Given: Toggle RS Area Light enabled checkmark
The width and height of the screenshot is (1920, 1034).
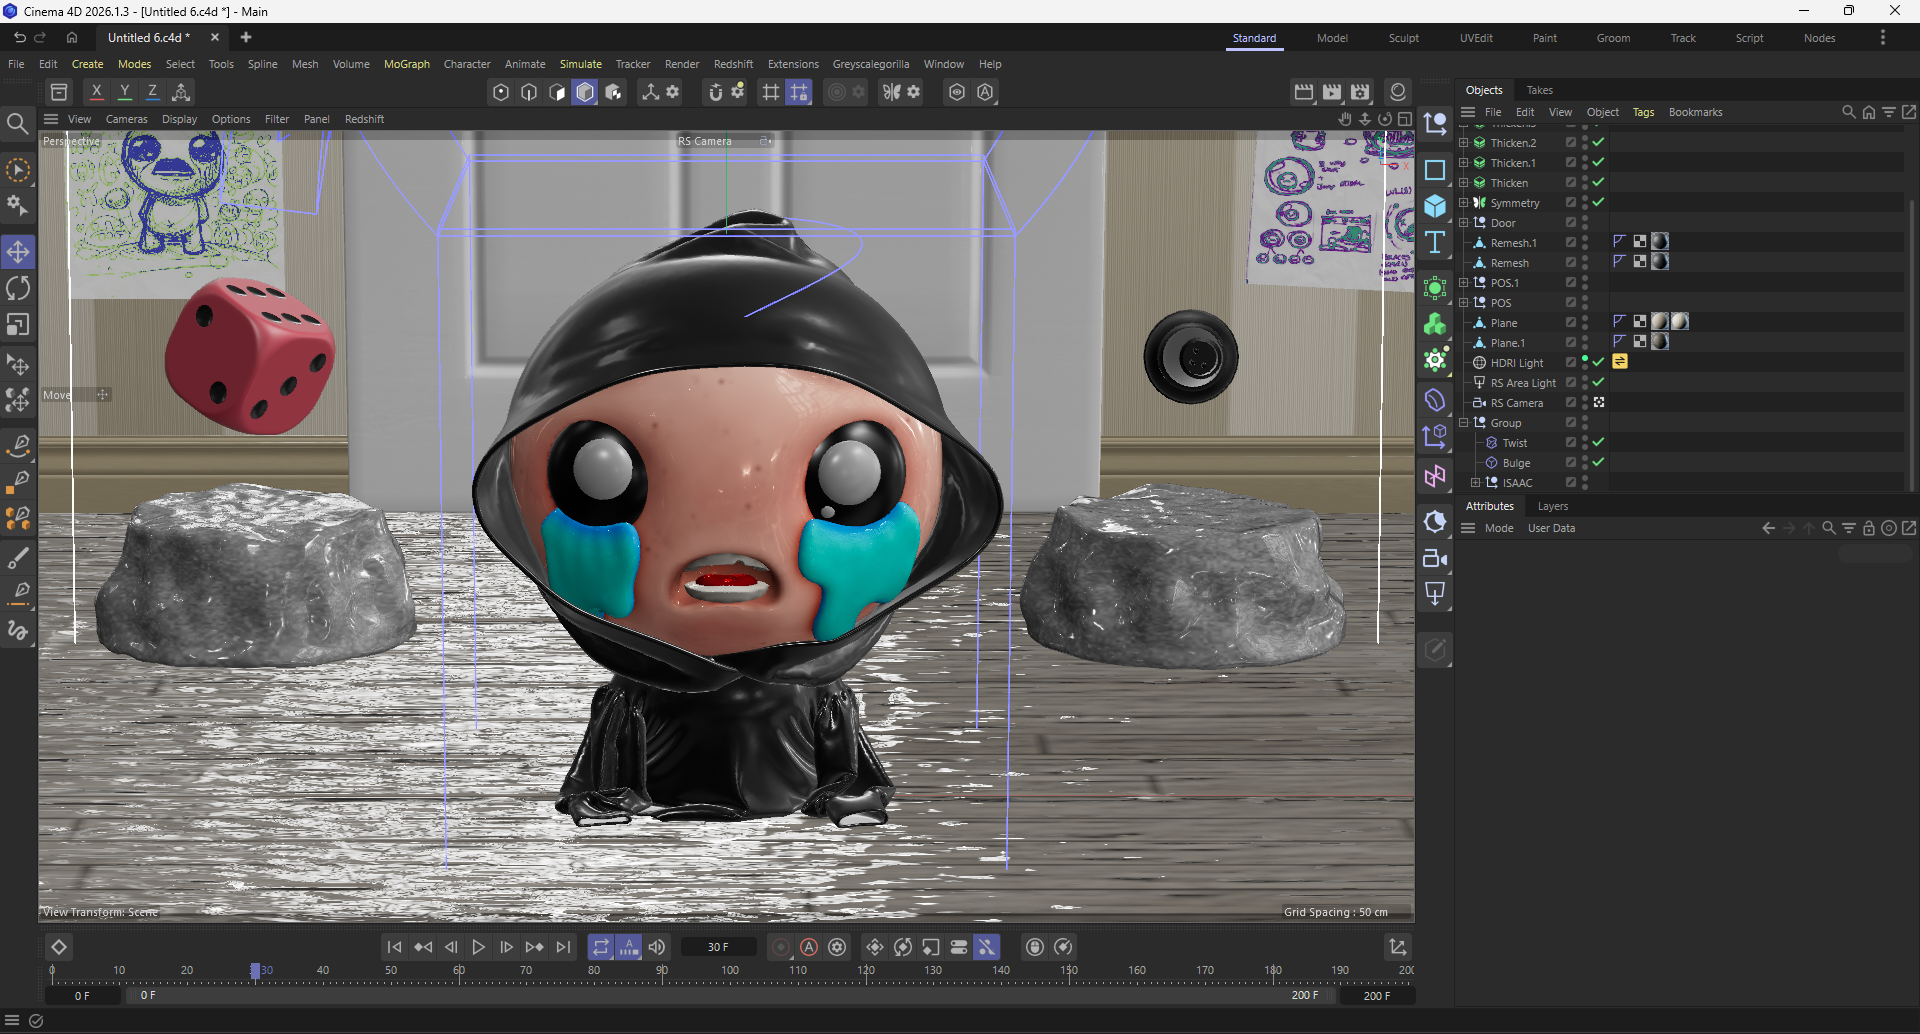Looking at the screenshot, I should pyautogui.click(x=1598, y=382).
